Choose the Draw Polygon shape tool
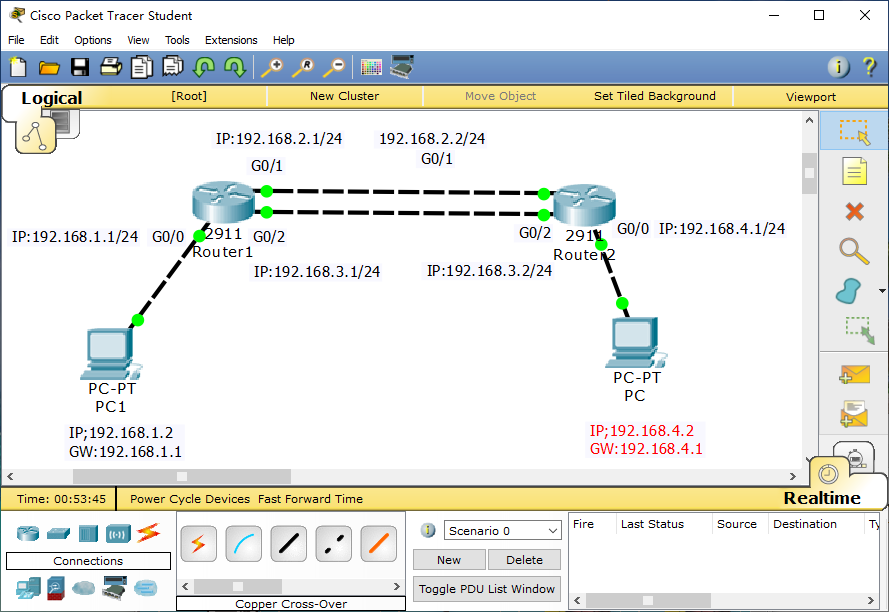The image size is (889, 612). pos(849,291)
